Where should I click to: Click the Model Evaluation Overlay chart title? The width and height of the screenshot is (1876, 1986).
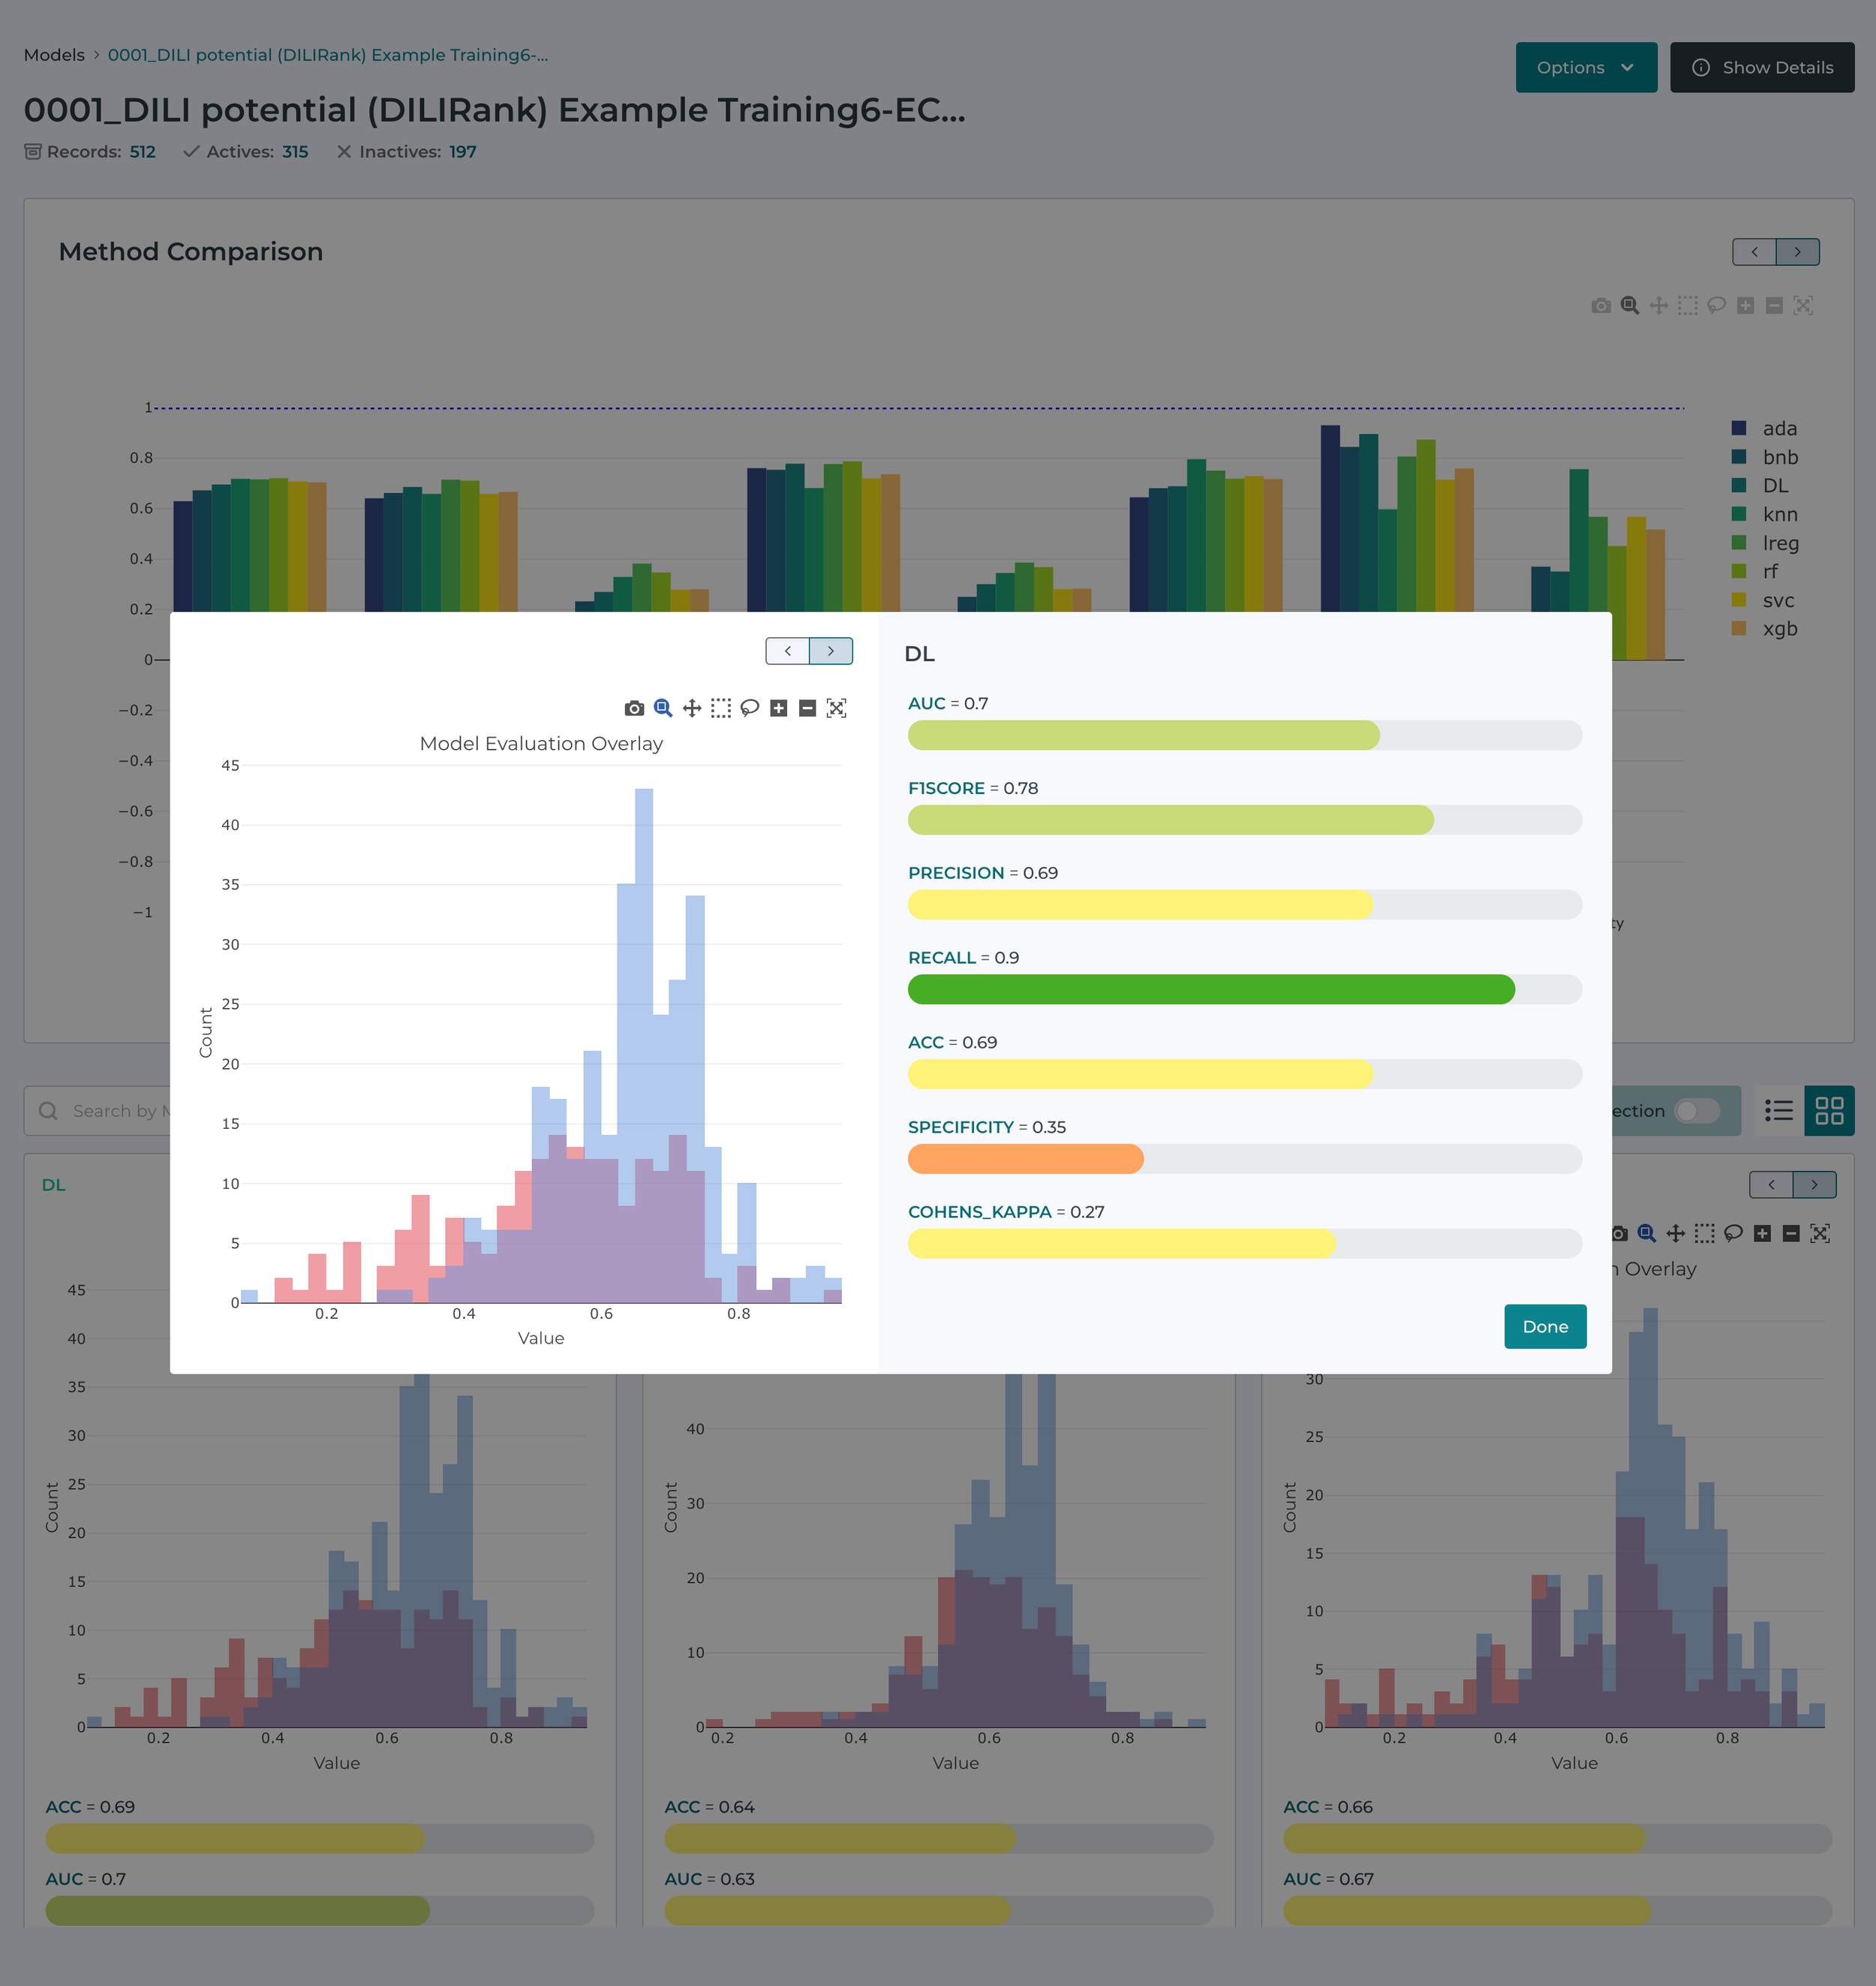click(541, 743)
